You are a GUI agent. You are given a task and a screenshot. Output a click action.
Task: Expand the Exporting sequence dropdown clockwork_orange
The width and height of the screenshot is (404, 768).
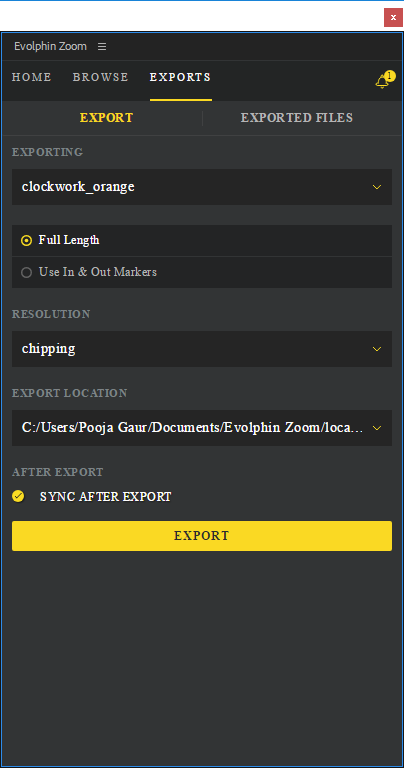[202, 187]
